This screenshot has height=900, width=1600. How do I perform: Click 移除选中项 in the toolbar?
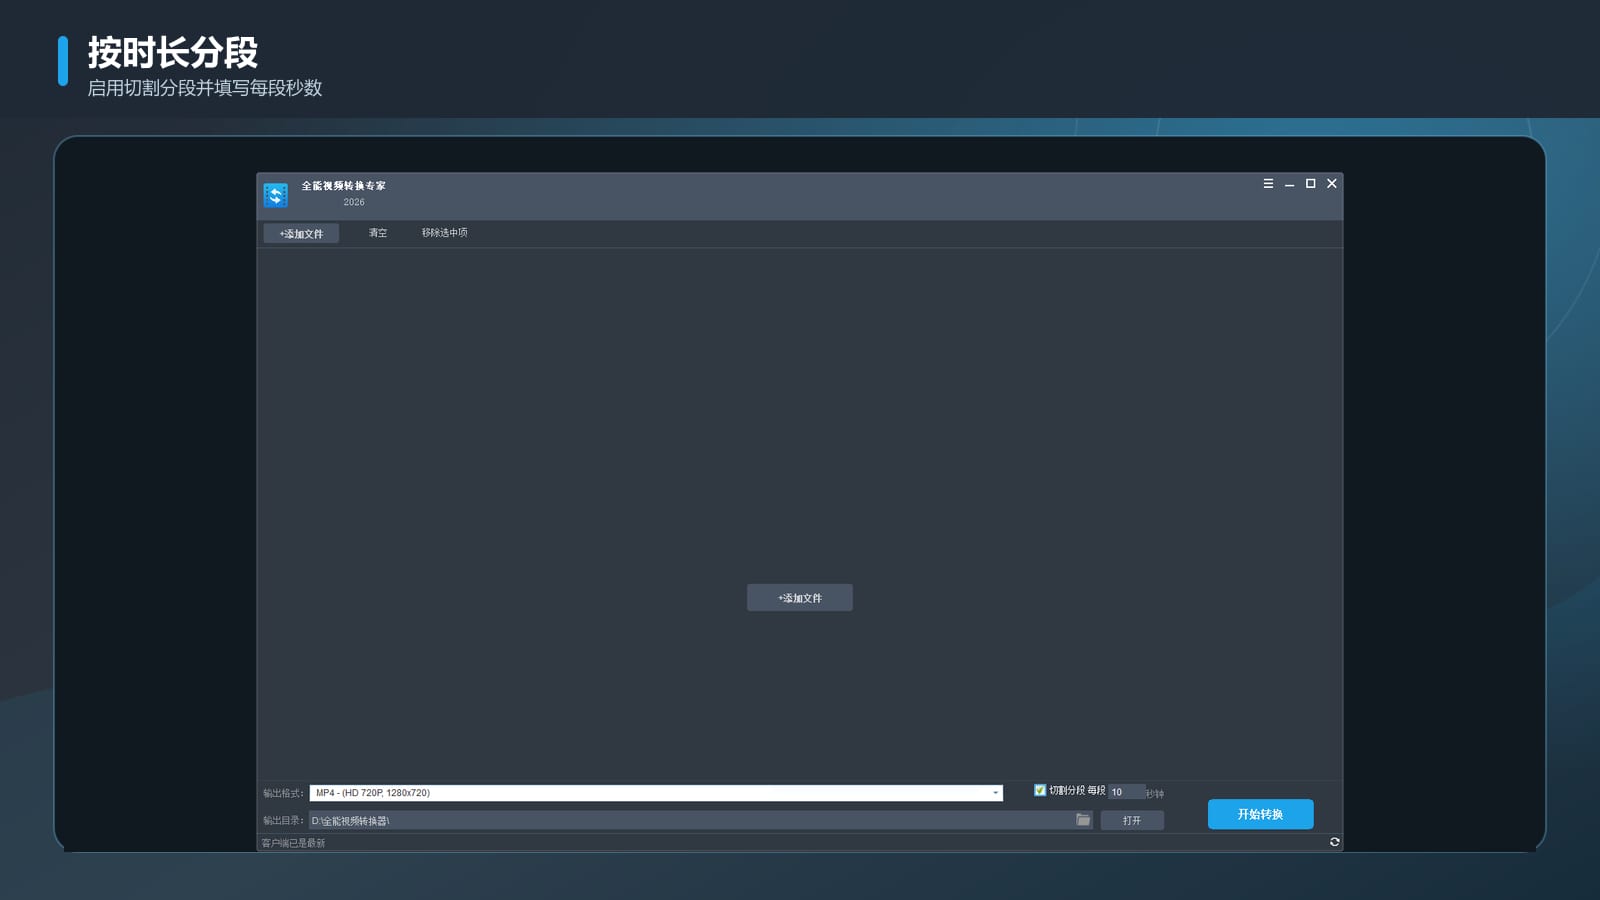click(x=444, y=233)
